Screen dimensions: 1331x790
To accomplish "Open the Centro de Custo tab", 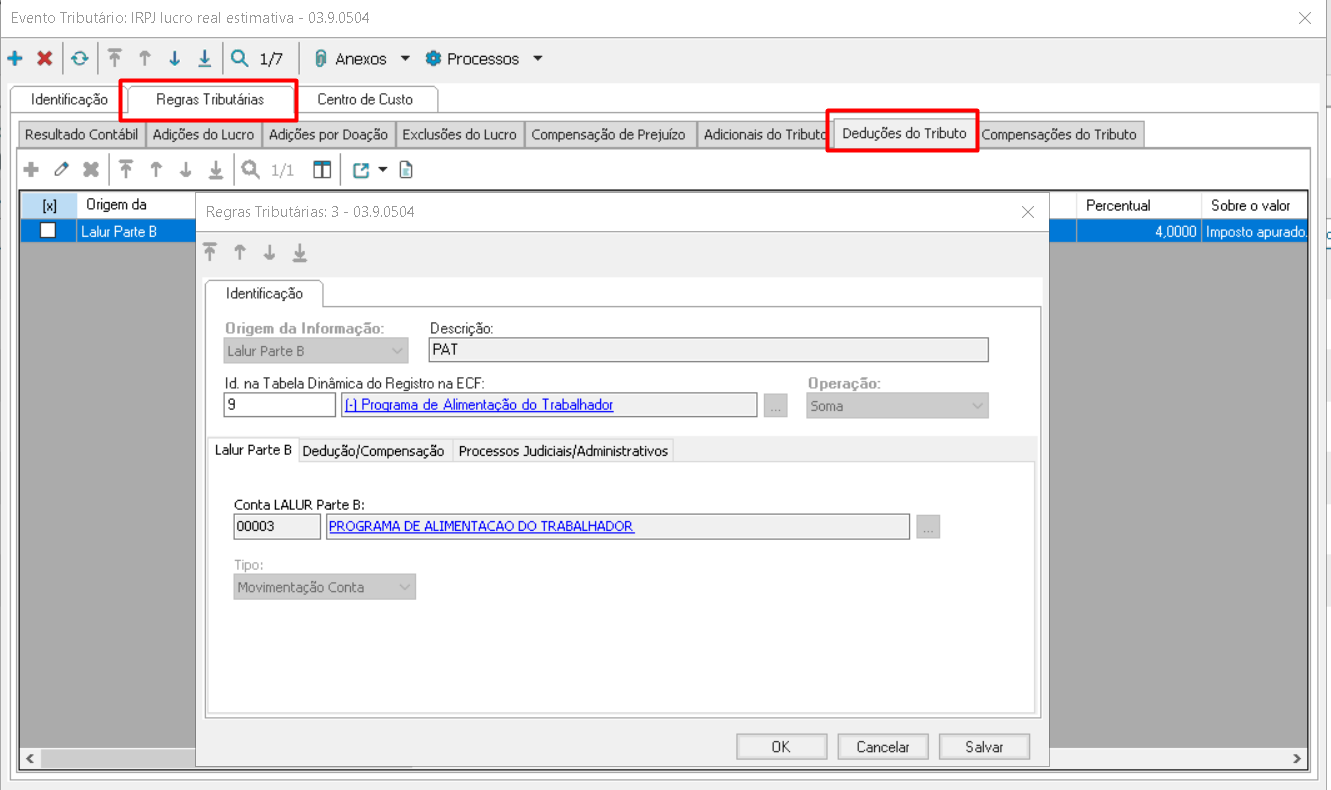I will tap(364, 99).
